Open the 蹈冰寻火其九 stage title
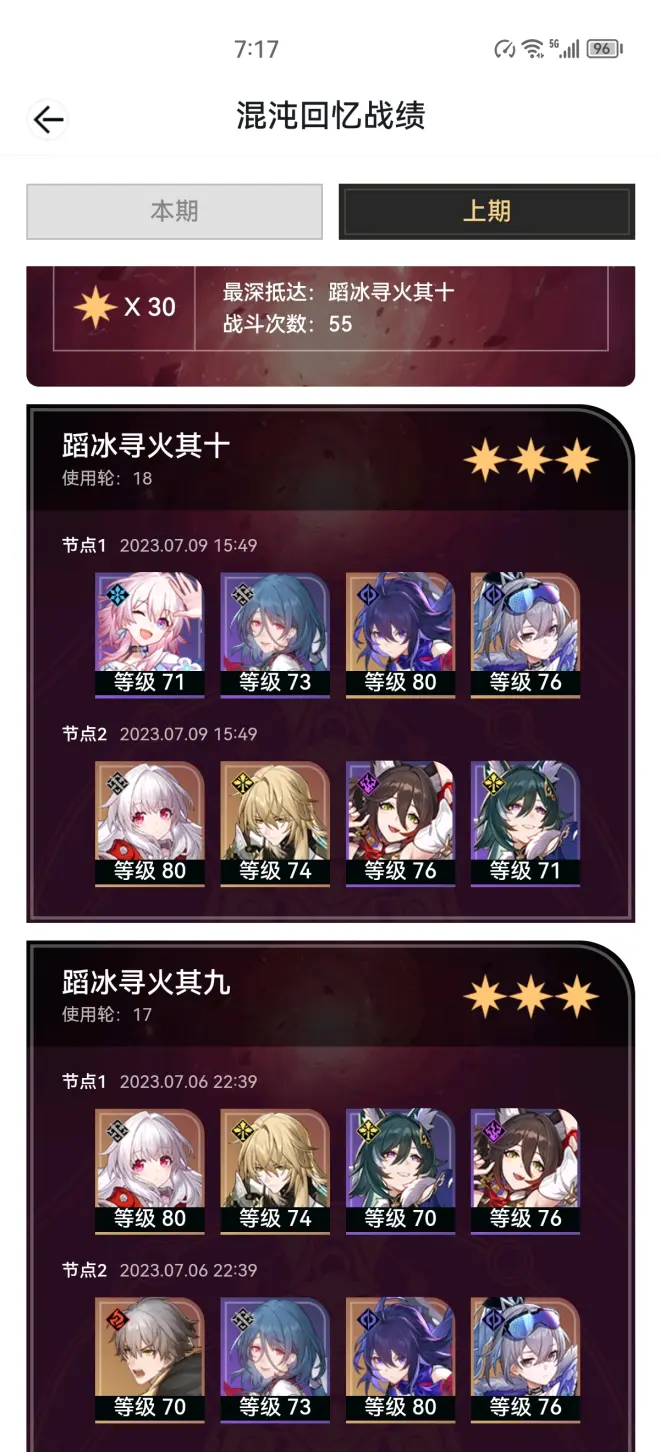Image resolution: width=660 pixels, height=1452 pixels. click(146, 982)
